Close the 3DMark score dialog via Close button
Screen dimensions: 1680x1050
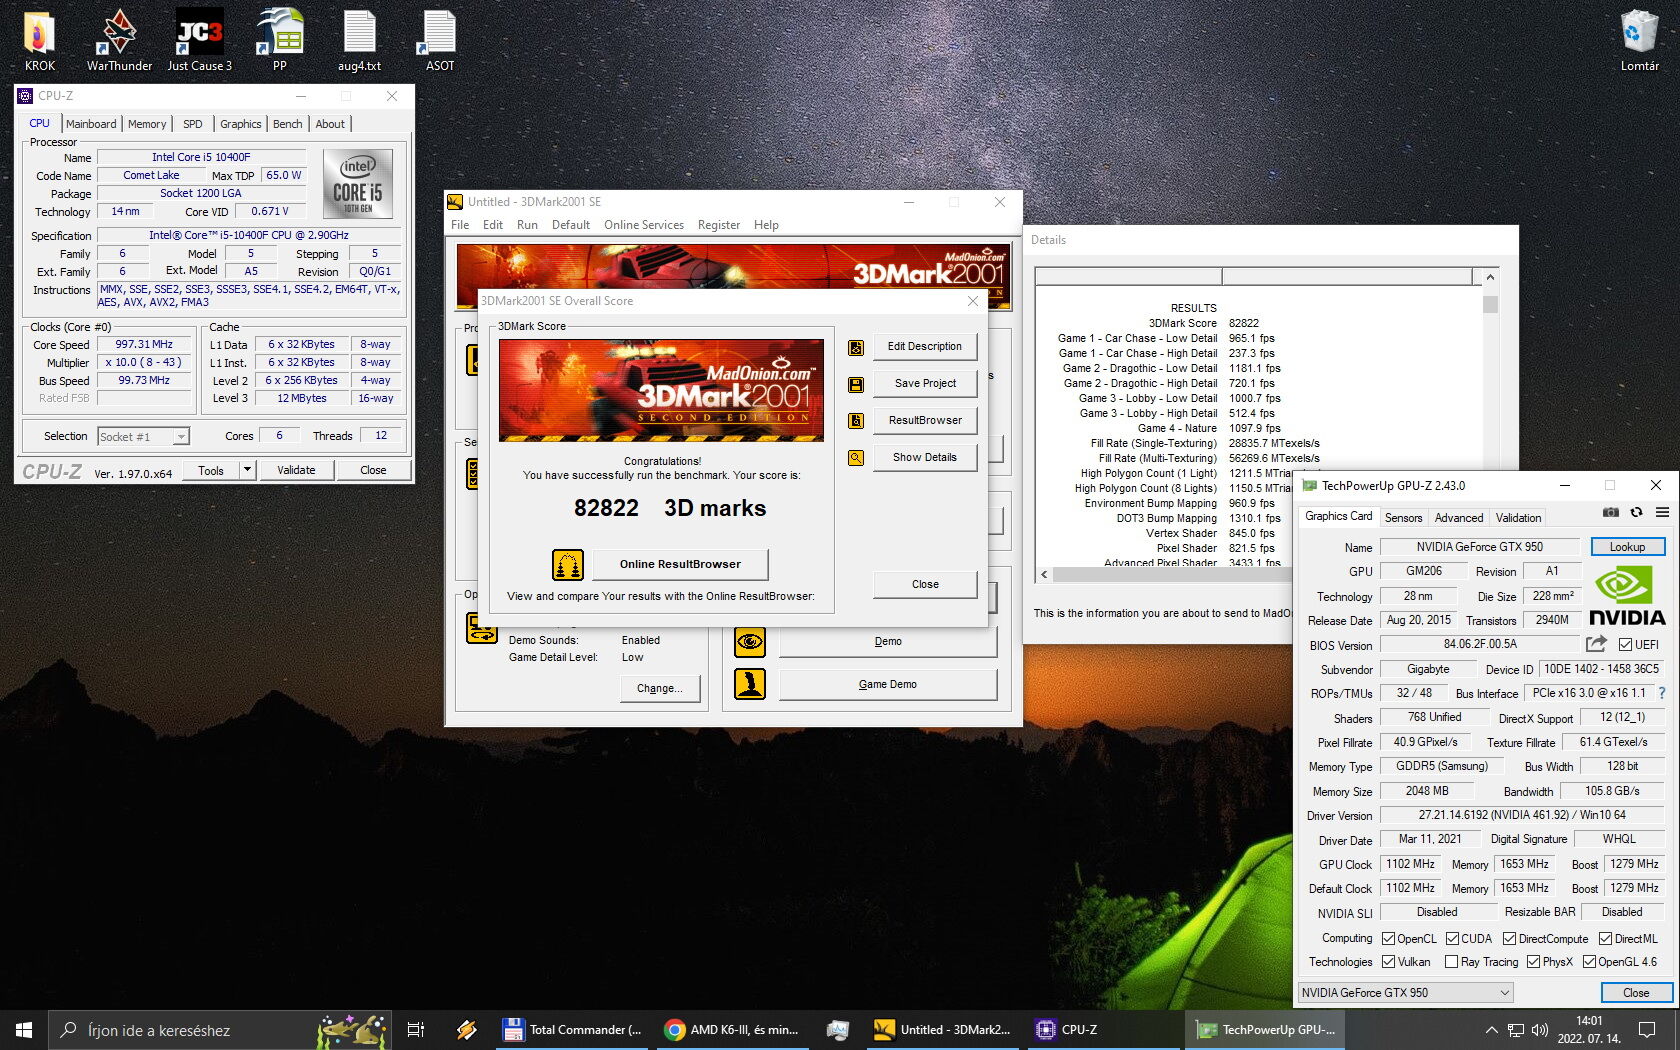[925, 584]
